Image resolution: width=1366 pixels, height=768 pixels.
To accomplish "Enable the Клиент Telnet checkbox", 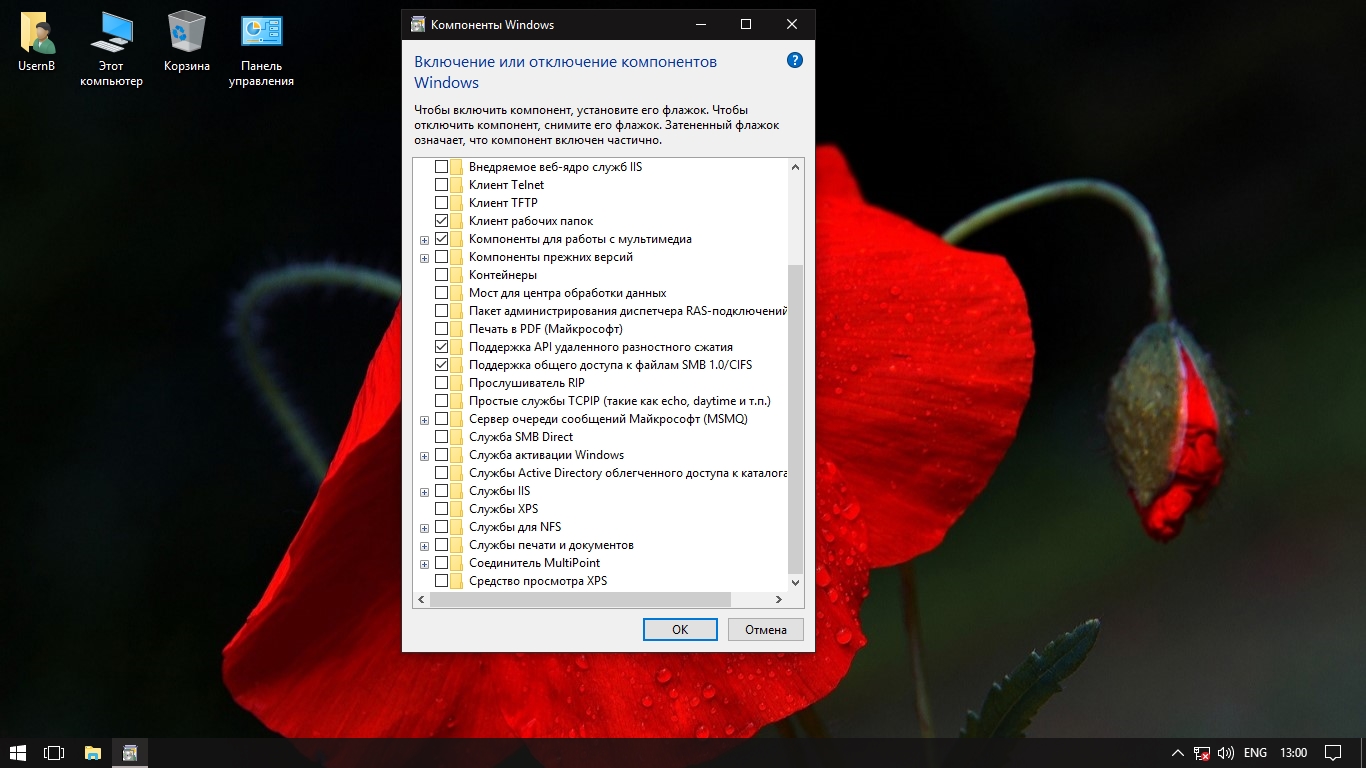I will 441,185.
